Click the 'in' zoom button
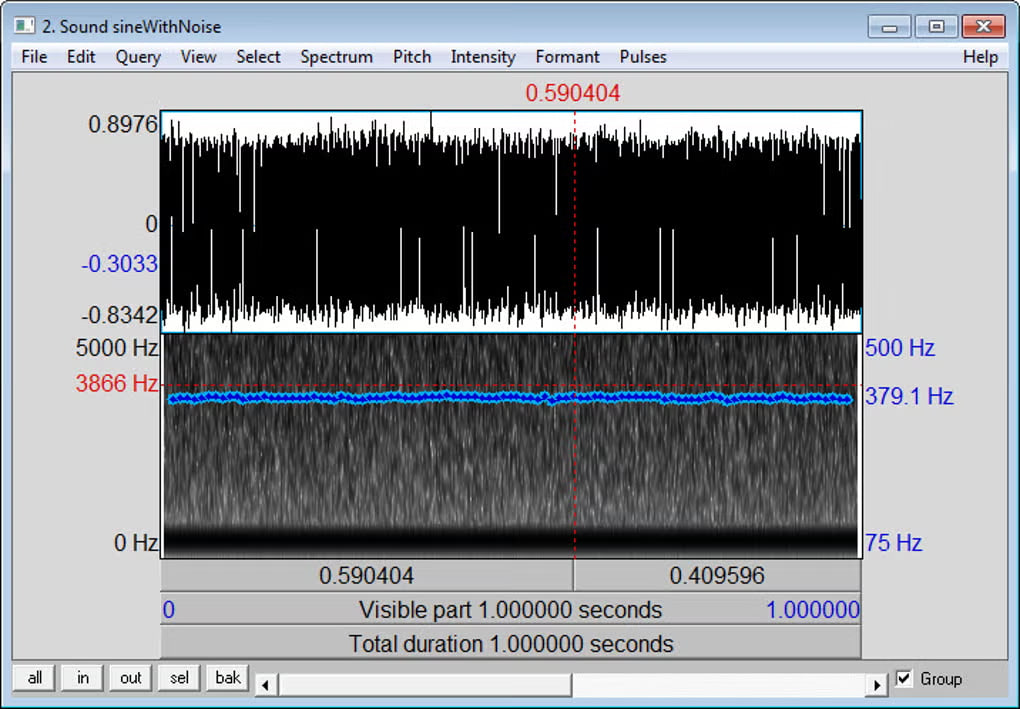The image size is (1020, 709). click(83, 678)
